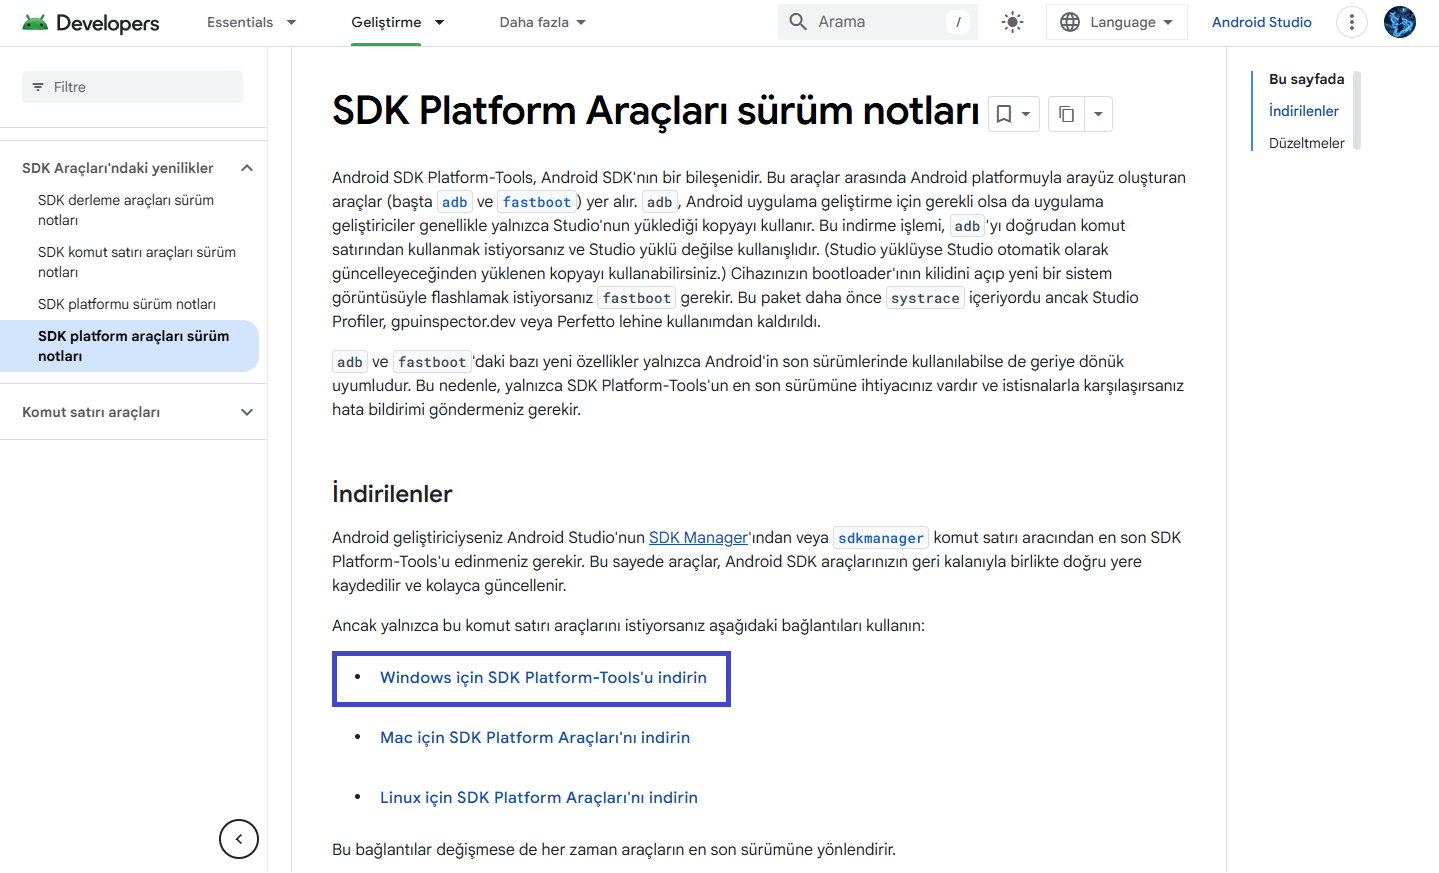The width and height of the screenshot is (1439, 873).
Task: Click the Bu sayfada heading
Action: point(1307,79)
